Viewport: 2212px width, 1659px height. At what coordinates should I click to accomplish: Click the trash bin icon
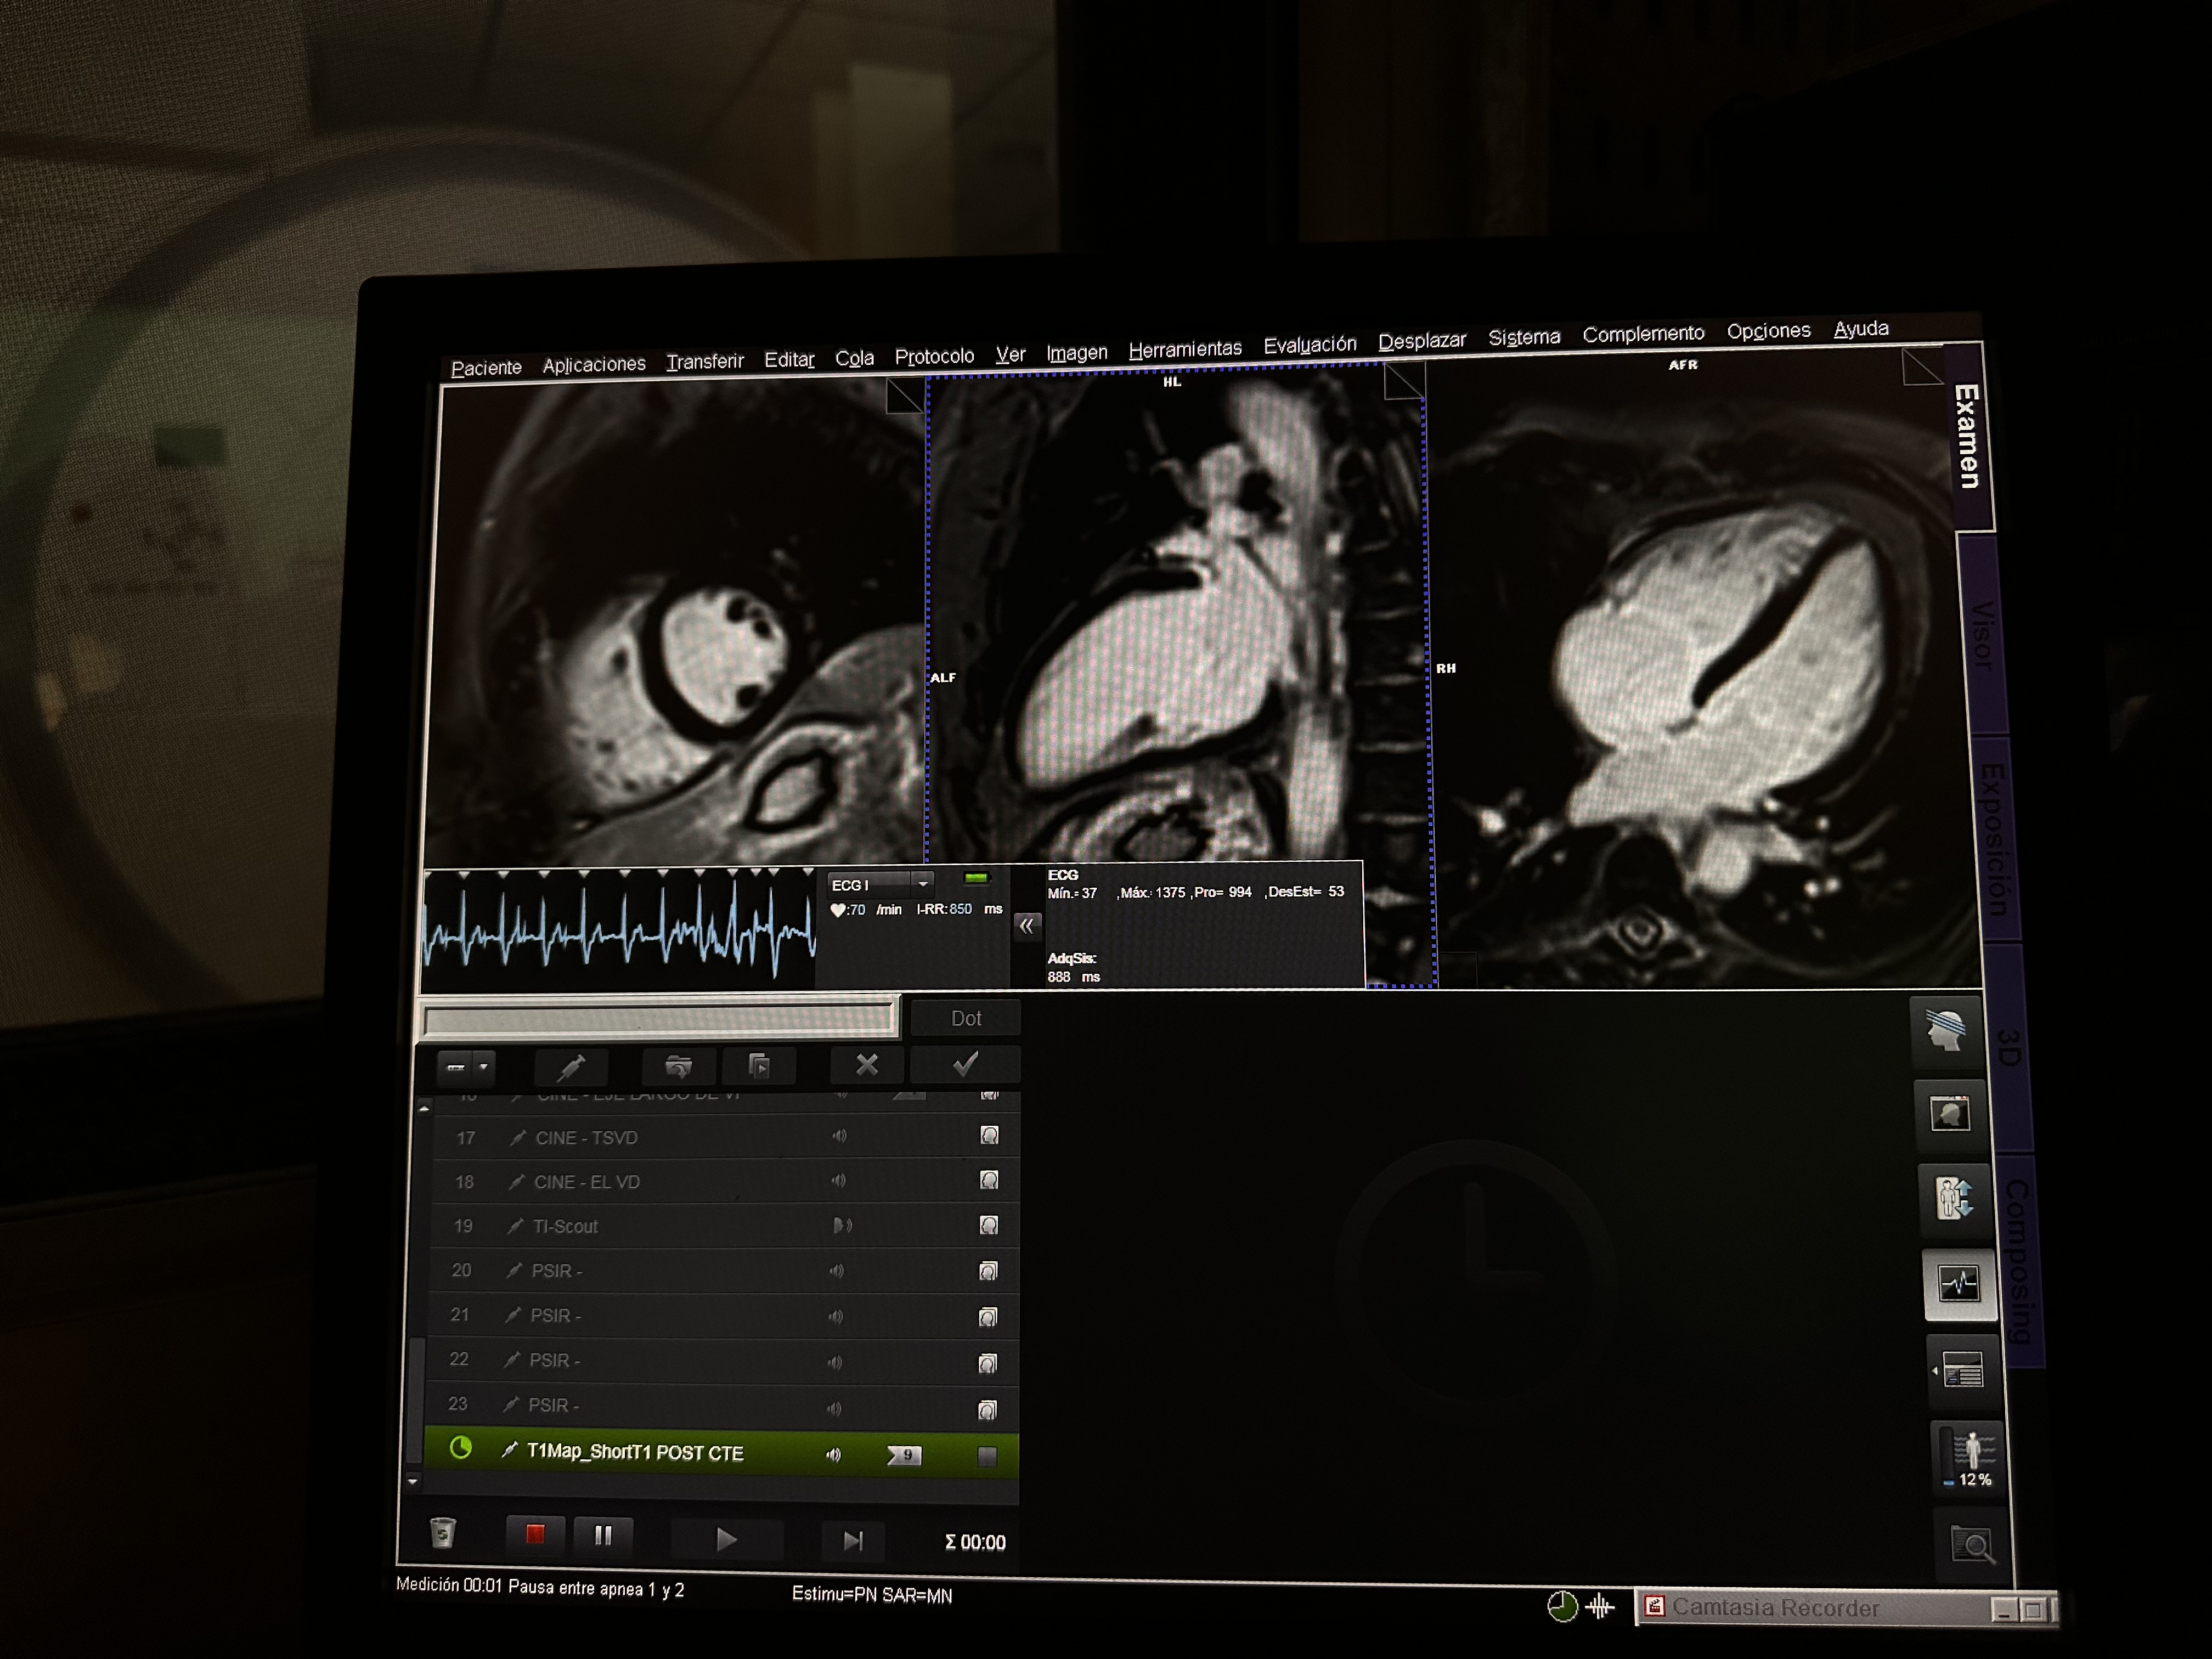pyautogui.click(x=442, y=1532)
